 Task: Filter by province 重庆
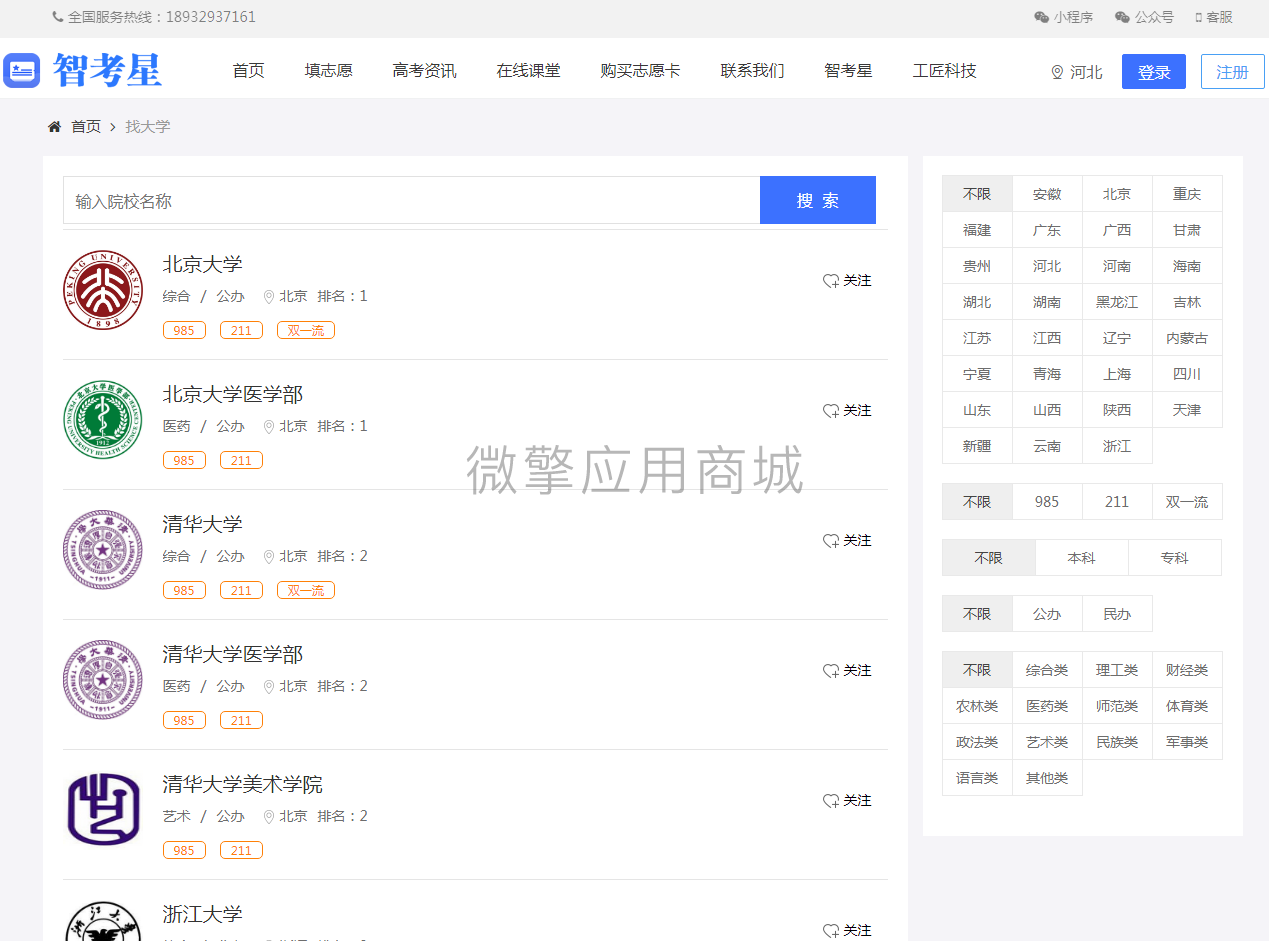tap(1187, 194)
